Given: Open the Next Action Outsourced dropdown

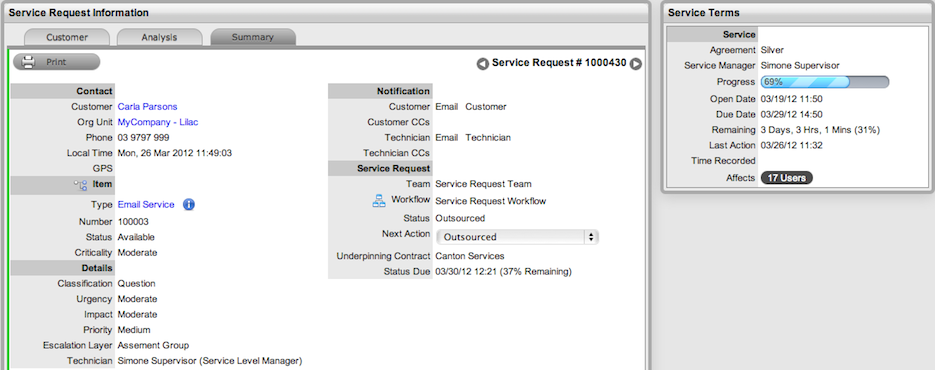Looking at the screenshot, I should coord(518,237).
